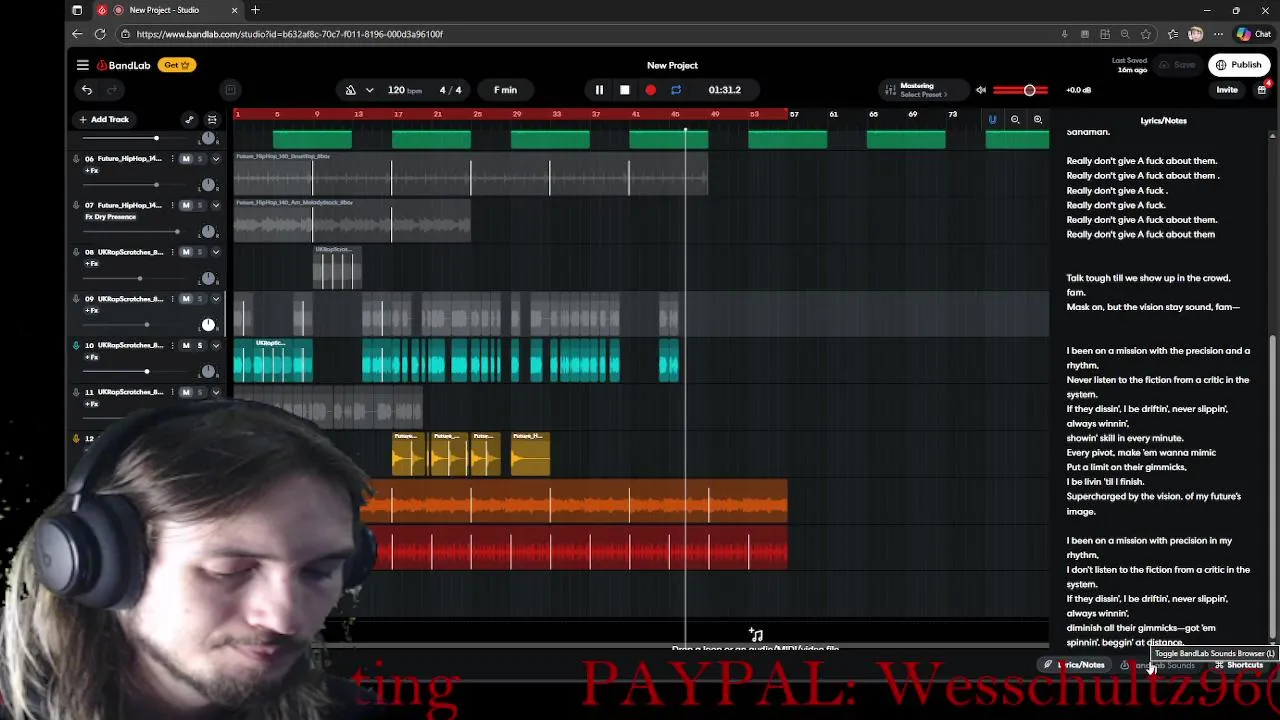Zoom out the timeline
1280x720 pixels.
click(x=1015, y=120)
